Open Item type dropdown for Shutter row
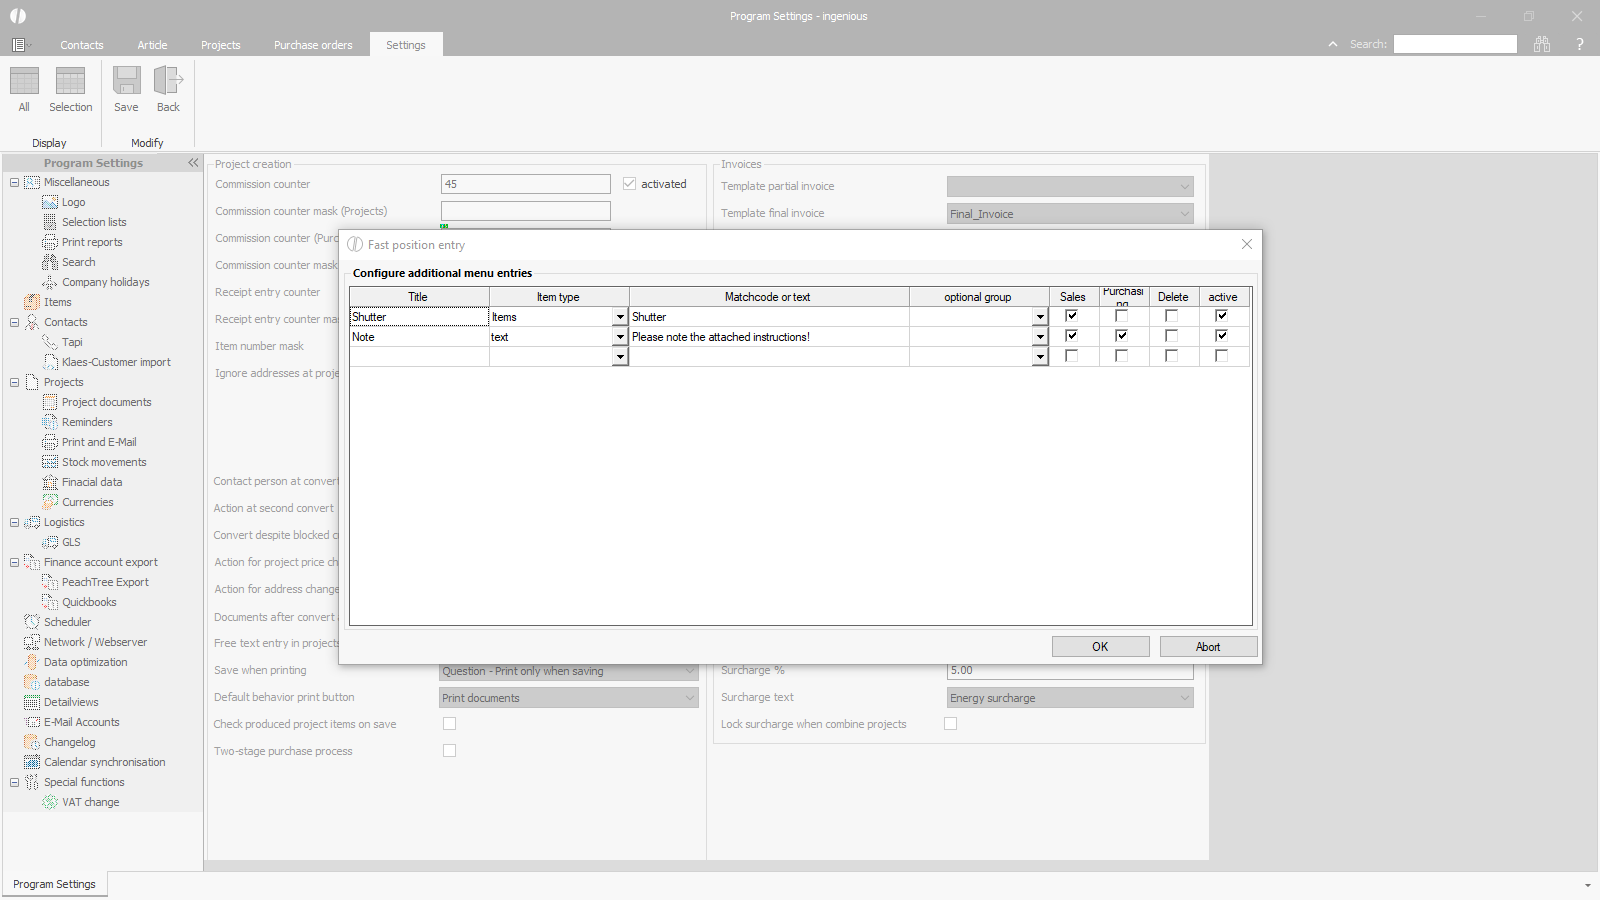Screen dimensions: 1600x900 620,317
